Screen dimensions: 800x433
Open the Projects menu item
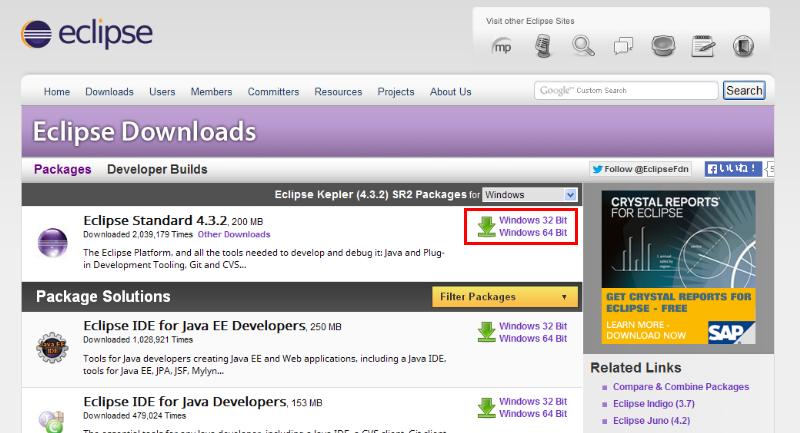click(x=396, y=92)
